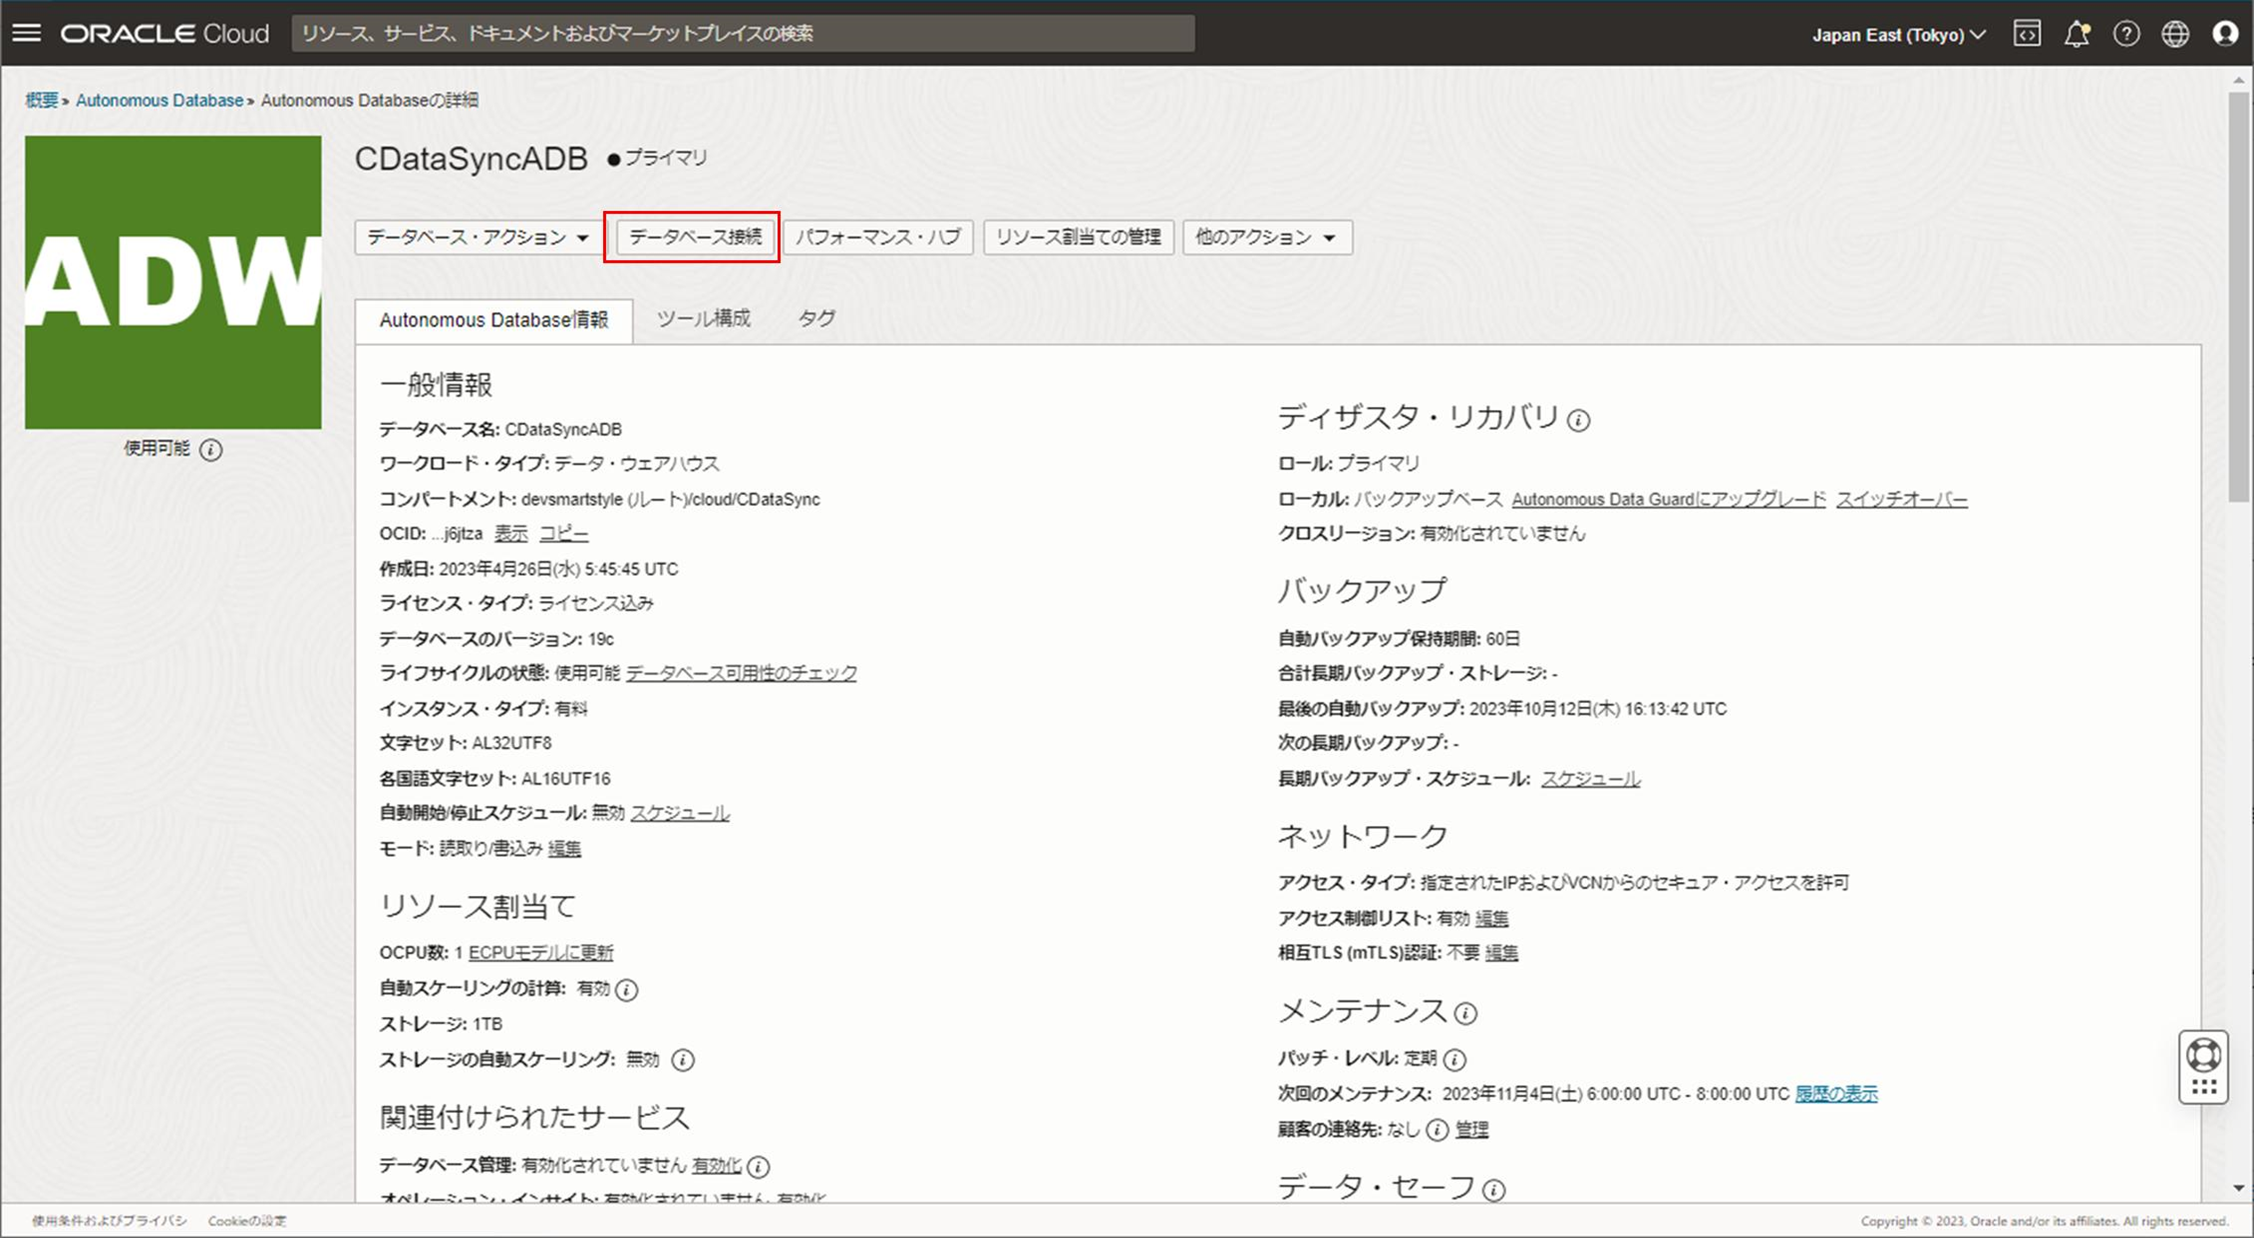Image resolution: width=2254 pixels, height=1238 pixels.
Task: Click the database title CDataSyncADB
Action: pos(471,159)
